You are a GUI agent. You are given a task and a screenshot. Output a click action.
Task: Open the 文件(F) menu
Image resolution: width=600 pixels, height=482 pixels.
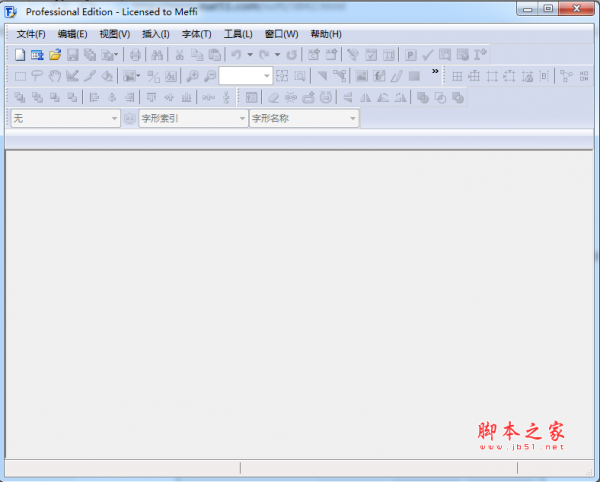click(x=31, y=34)
